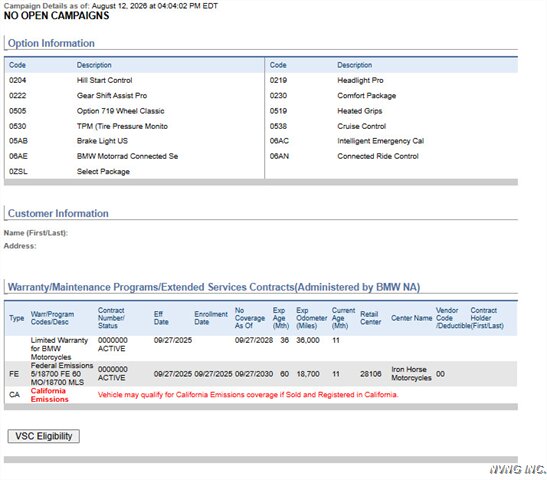This screenshot has height=480, width=547.
Task: Select the Connected Ride Control entry
Action: [378, 156]
